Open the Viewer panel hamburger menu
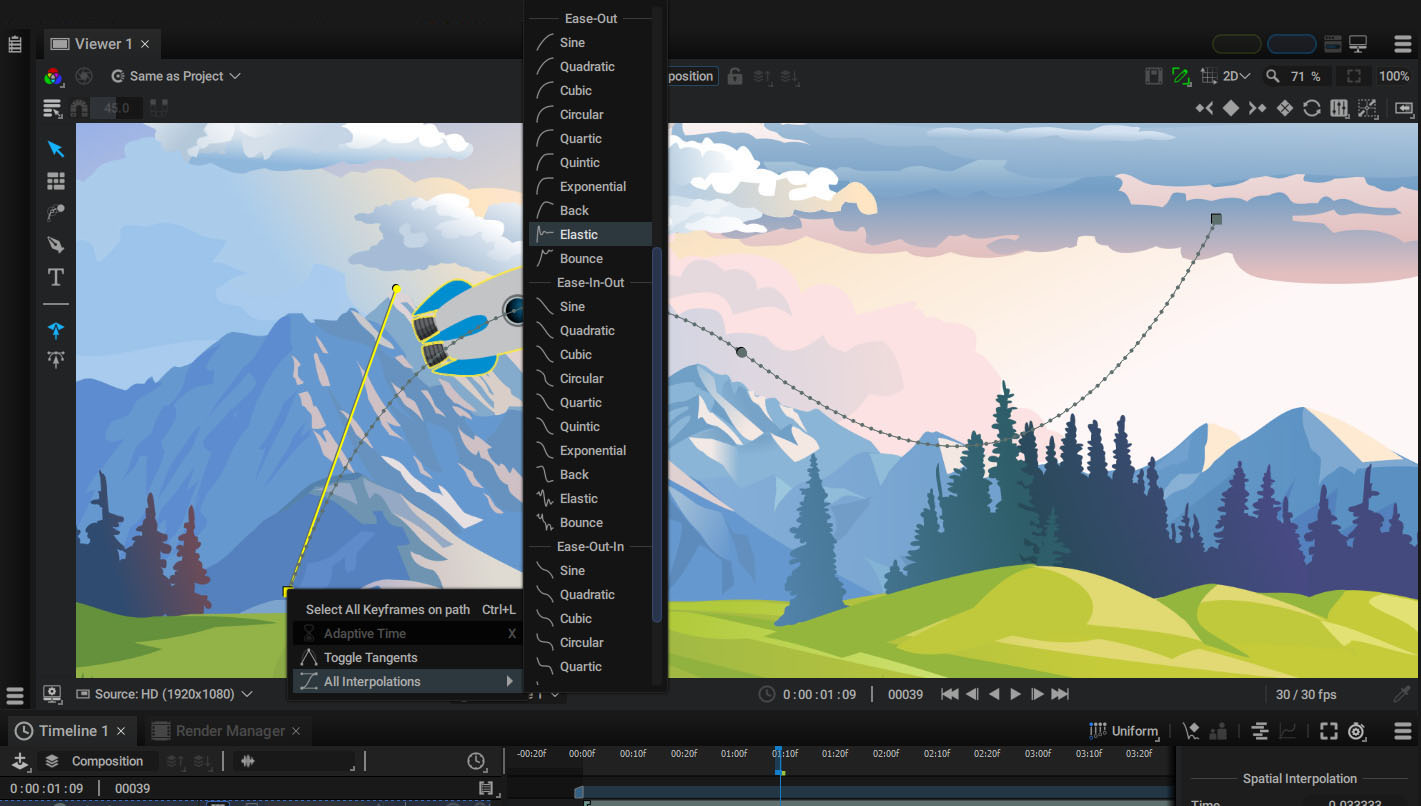Viewport: 1421px width, 806px height. [1402, 44]
